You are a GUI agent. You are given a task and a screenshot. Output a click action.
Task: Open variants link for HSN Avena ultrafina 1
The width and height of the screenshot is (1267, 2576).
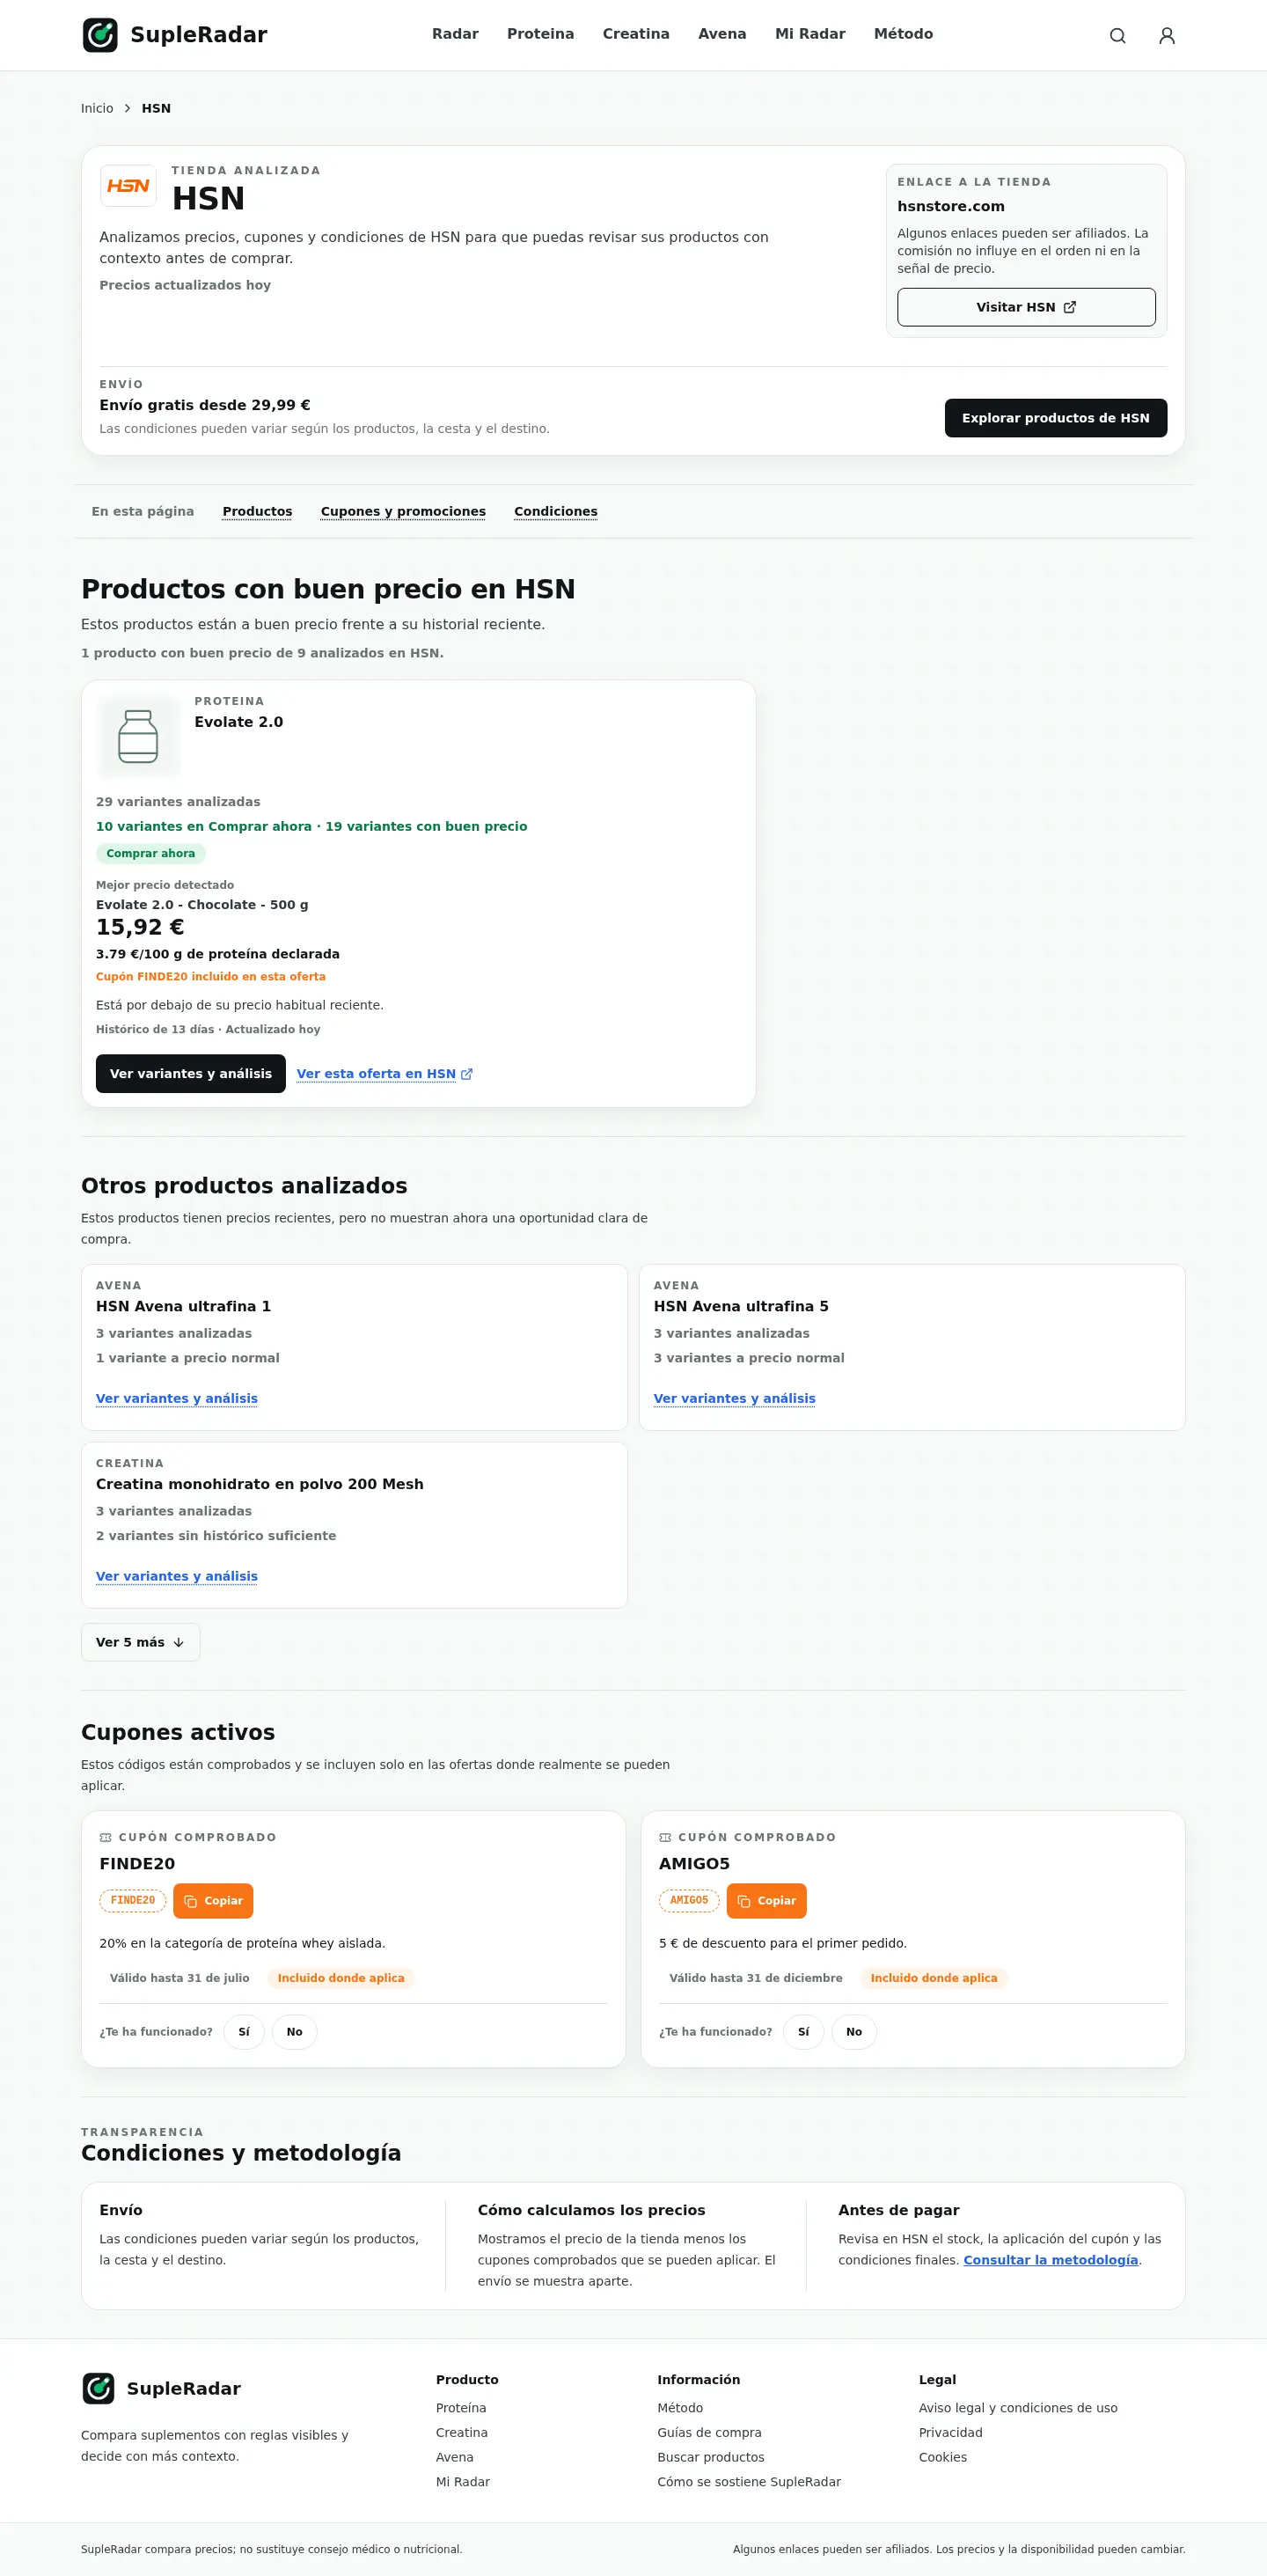point(177,1399)
